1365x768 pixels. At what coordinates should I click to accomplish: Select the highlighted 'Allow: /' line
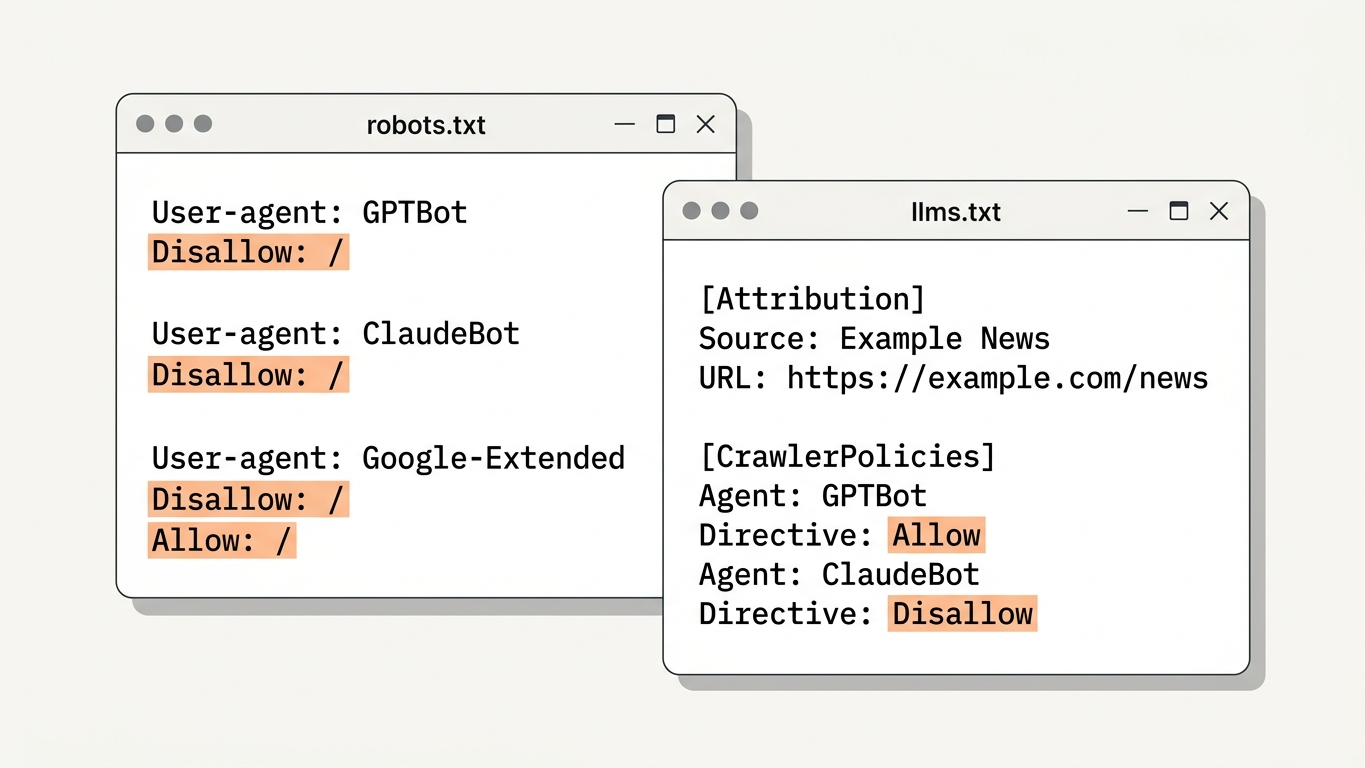[222, 540]
